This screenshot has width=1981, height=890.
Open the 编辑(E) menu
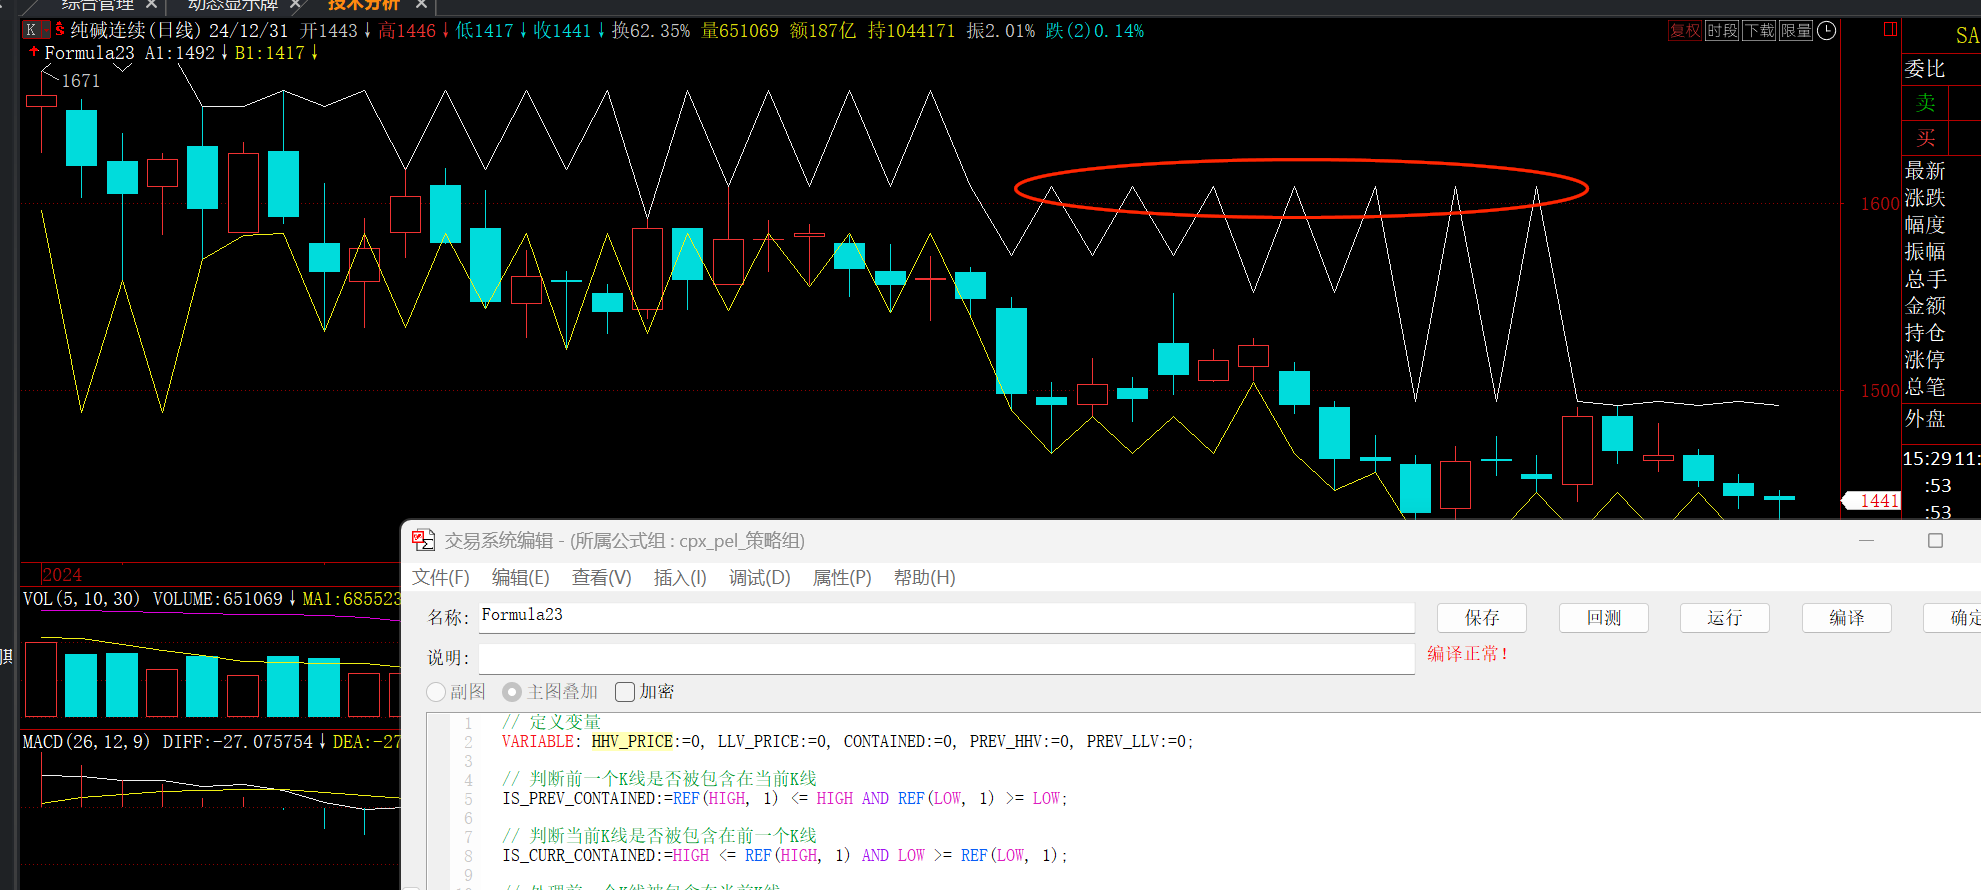coord(521,578)
